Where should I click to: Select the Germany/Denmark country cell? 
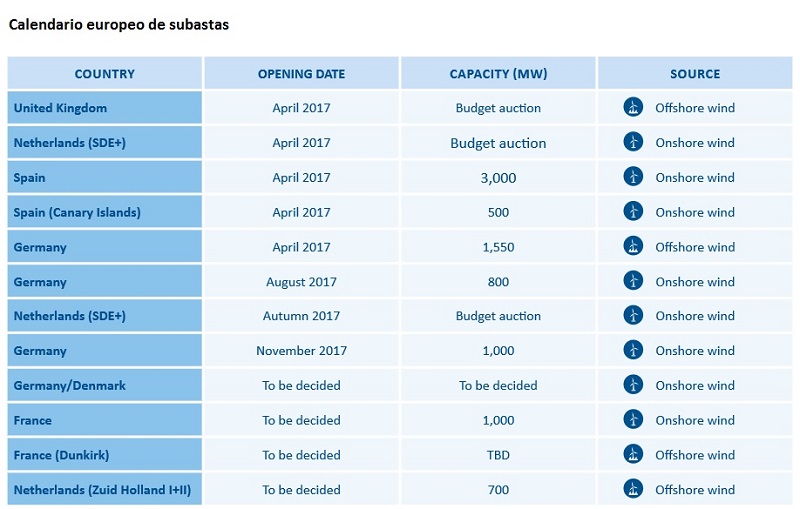coord(70,386)
